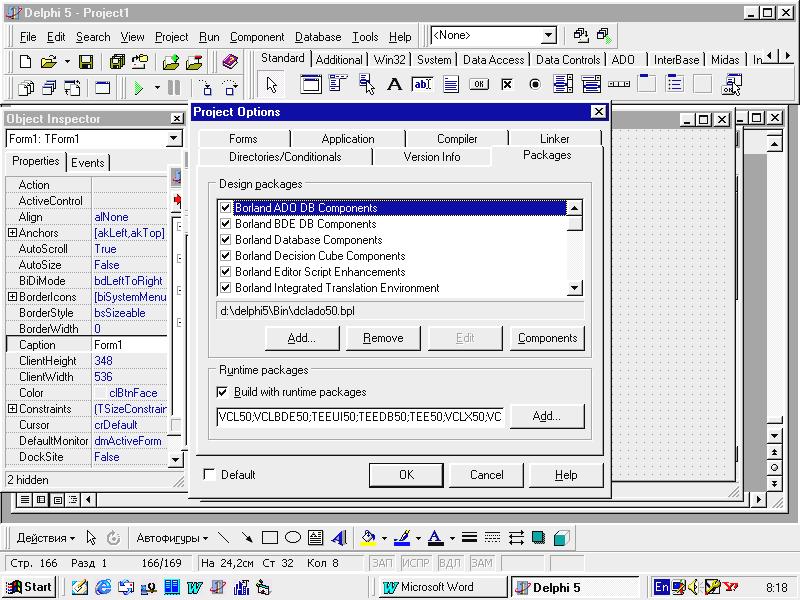Click the Word fill color bucket icon

[x=368, y=538]
